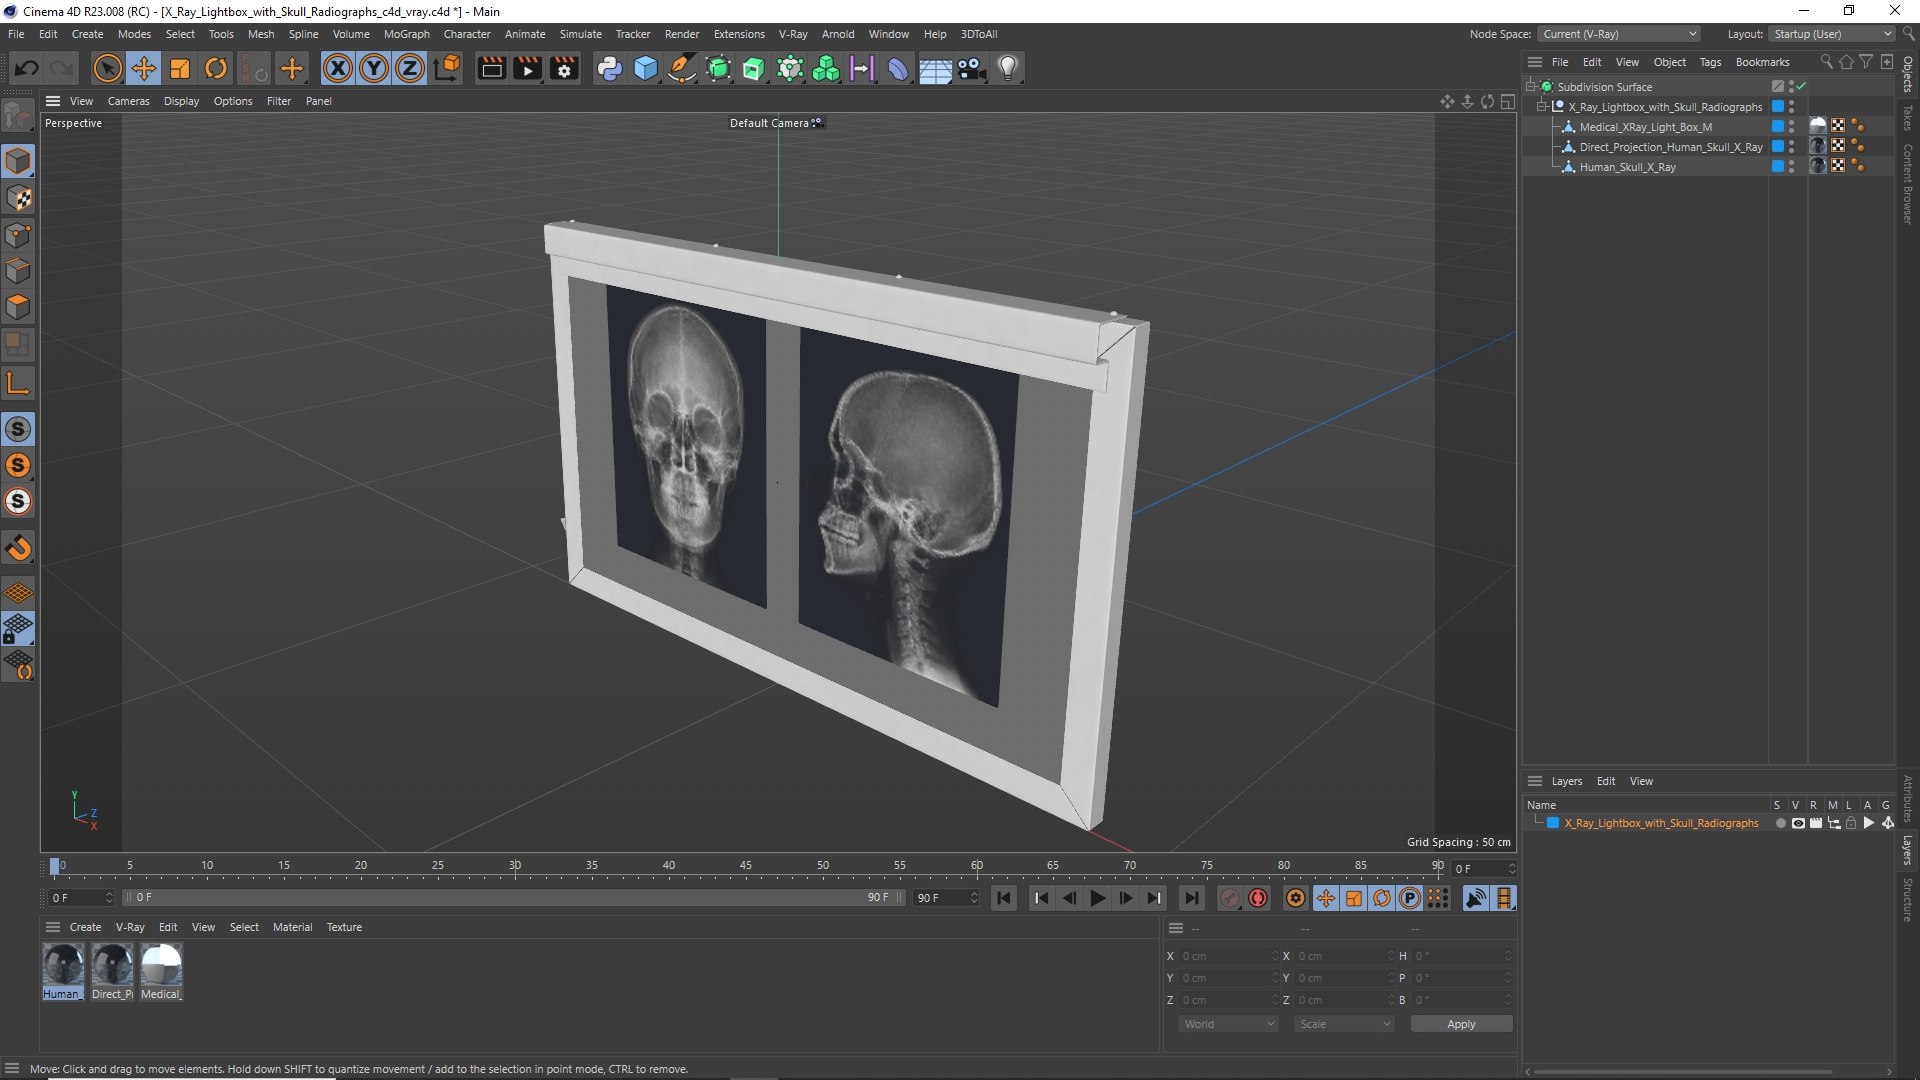
Task: Open the Layout dropdown
Action: coord(1832,34)
